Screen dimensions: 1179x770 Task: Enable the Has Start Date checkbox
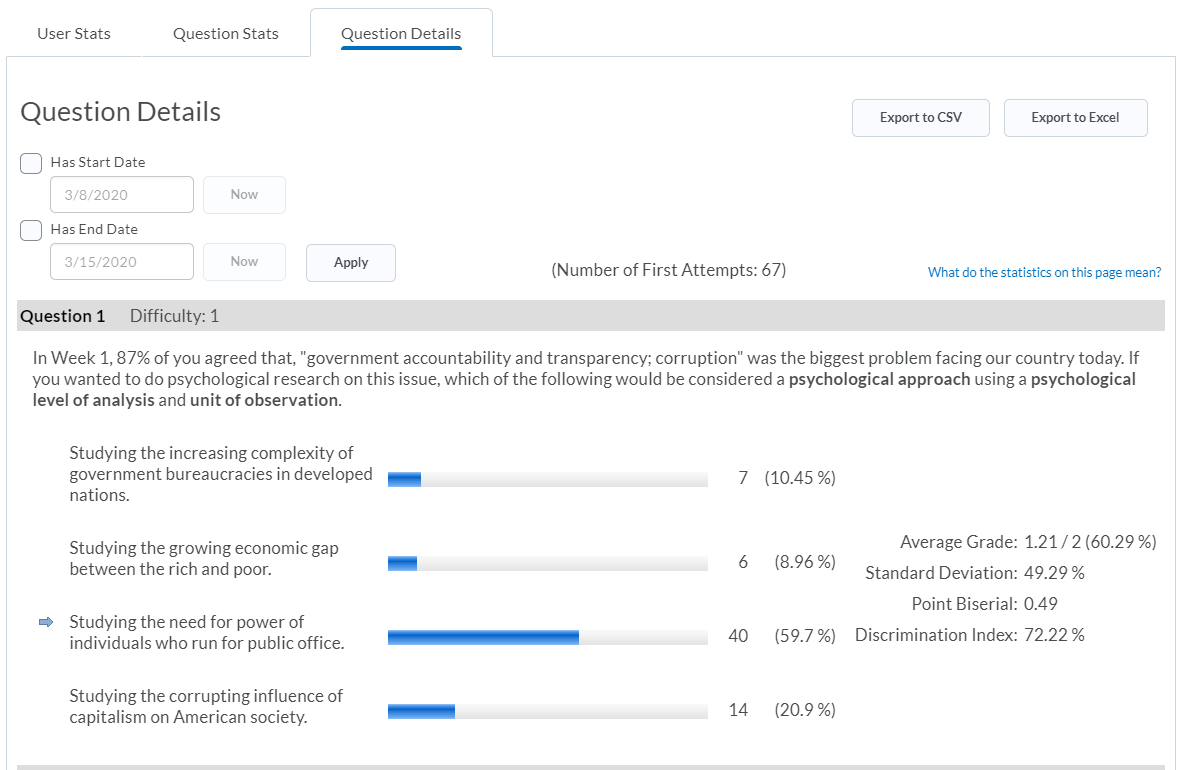click(x=31, y=163)
